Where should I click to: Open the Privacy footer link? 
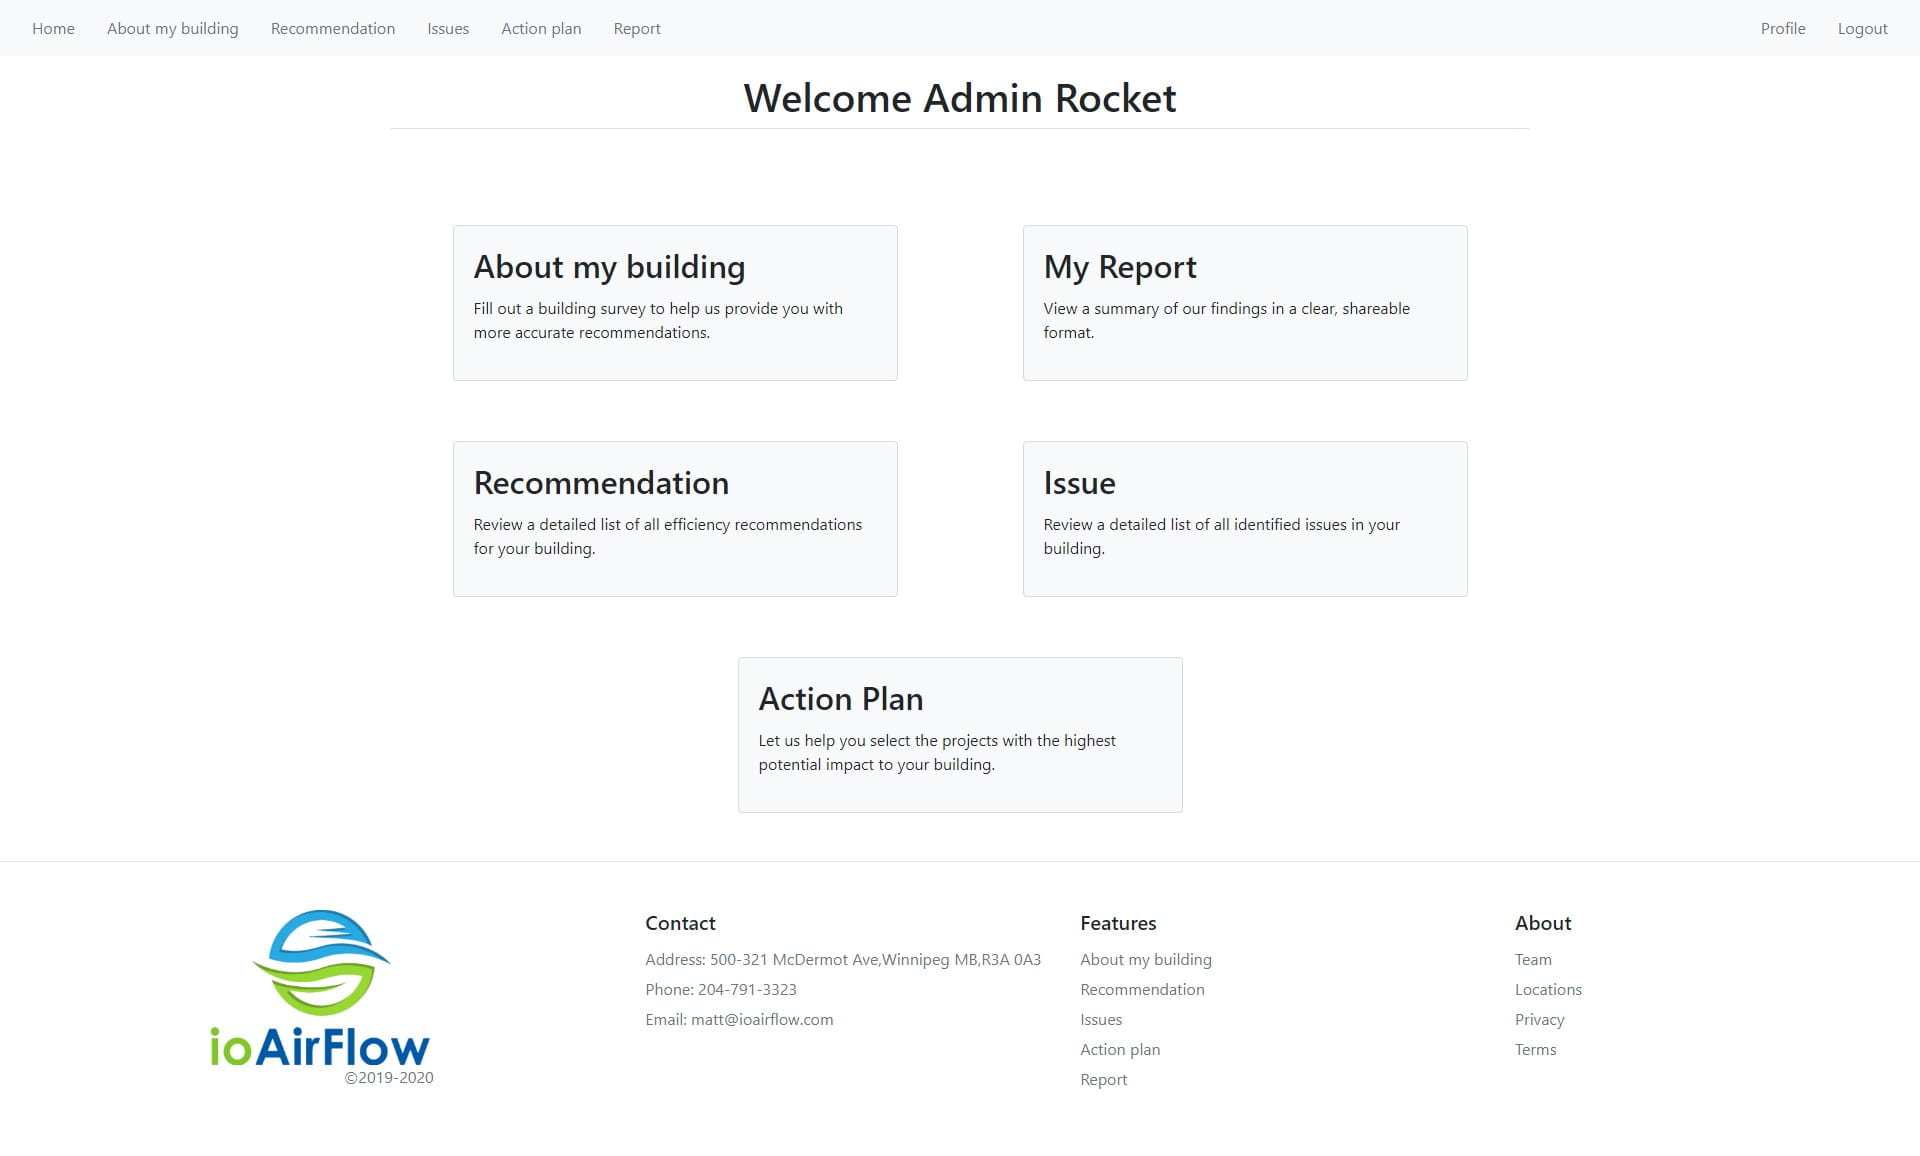pyautogui.click(x=1539, y=1019)
